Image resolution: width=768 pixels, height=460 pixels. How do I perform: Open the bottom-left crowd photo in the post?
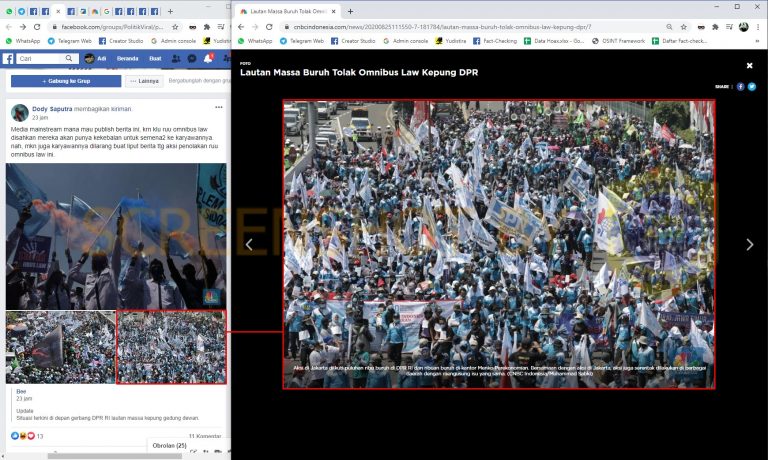point(61,347)
